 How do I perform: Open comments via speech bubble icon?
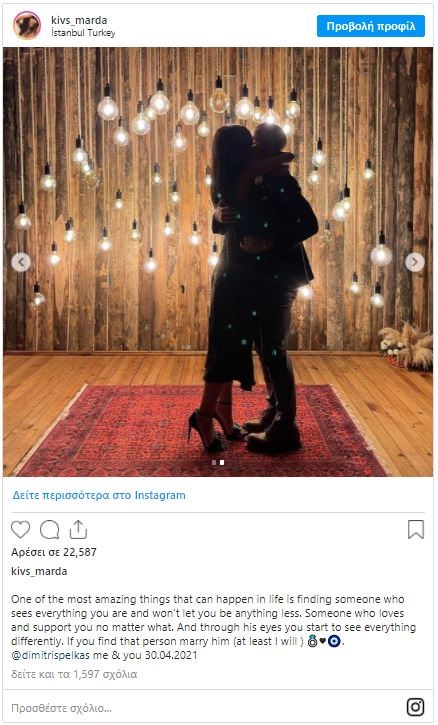coord(49,530)
